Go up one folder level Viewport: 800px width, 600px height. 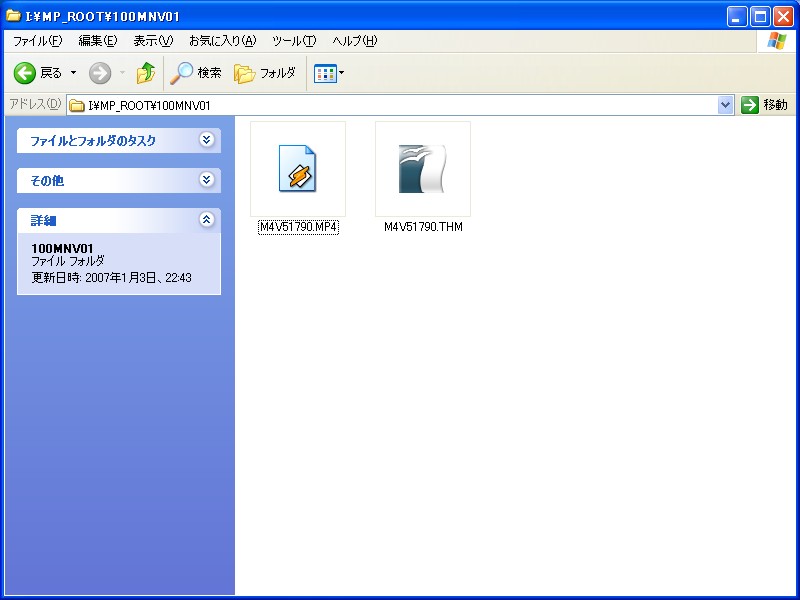pos(145,73)
